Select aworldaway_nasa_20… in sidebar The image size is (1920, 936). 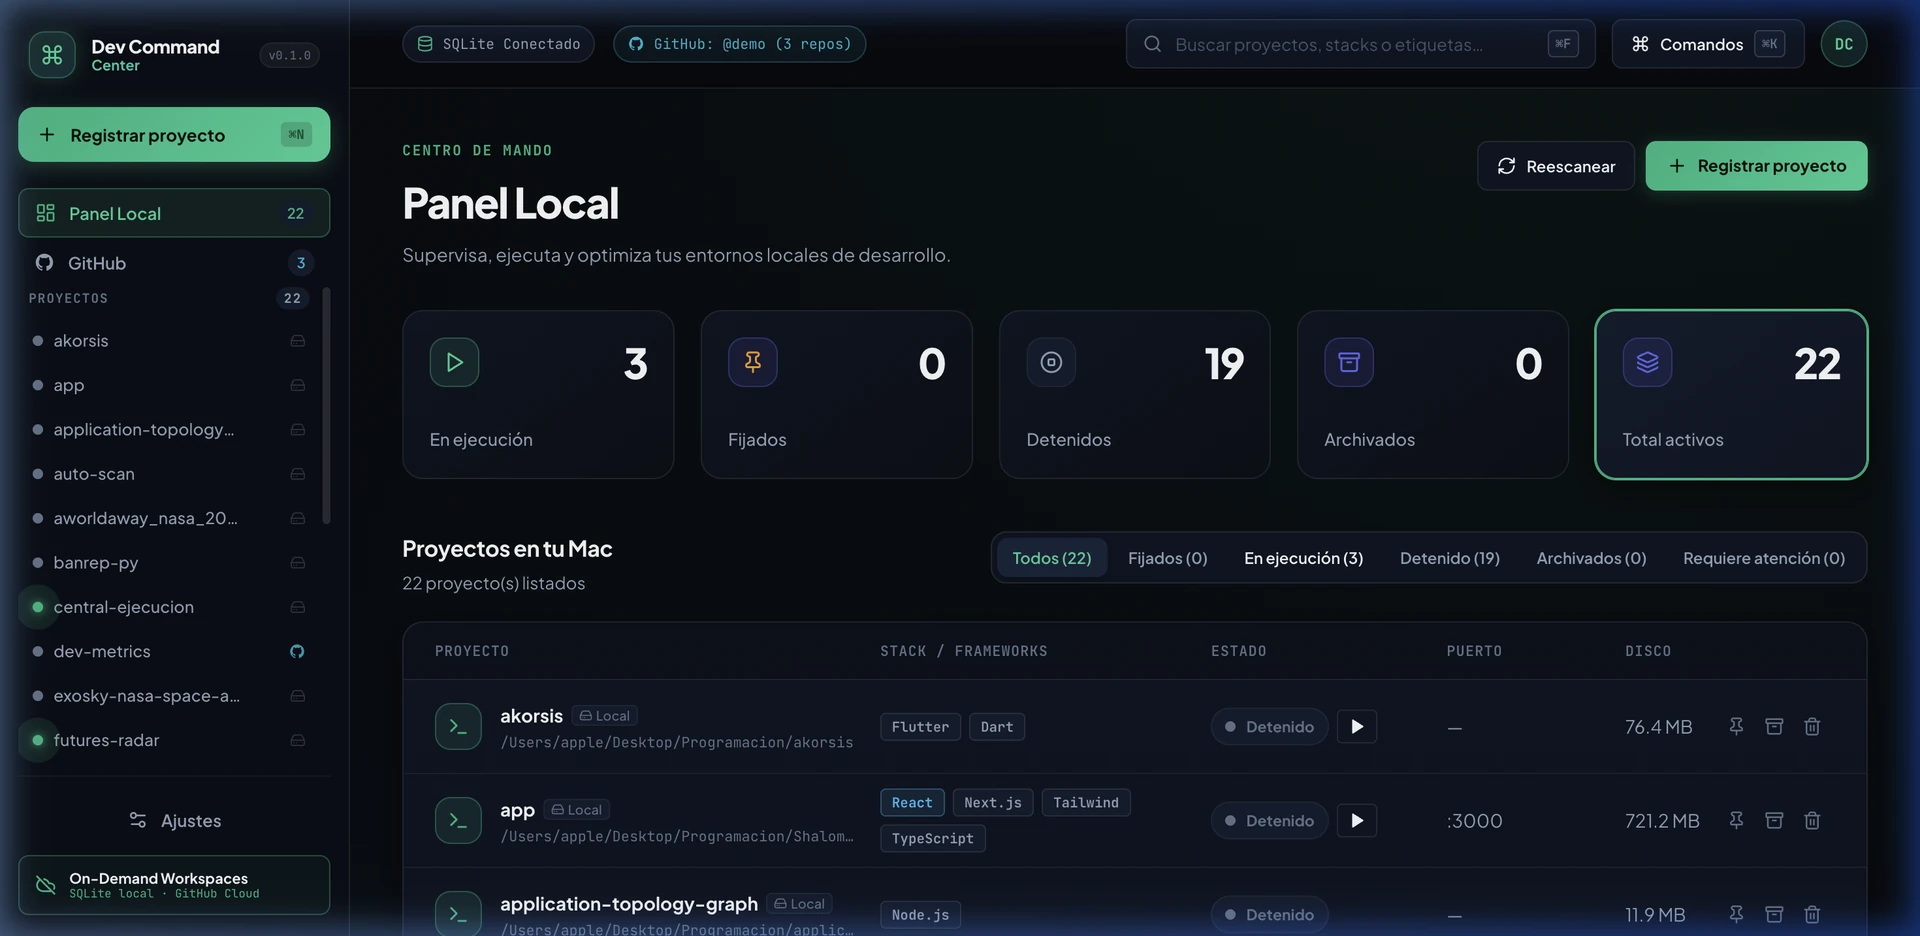pos(170,518)
